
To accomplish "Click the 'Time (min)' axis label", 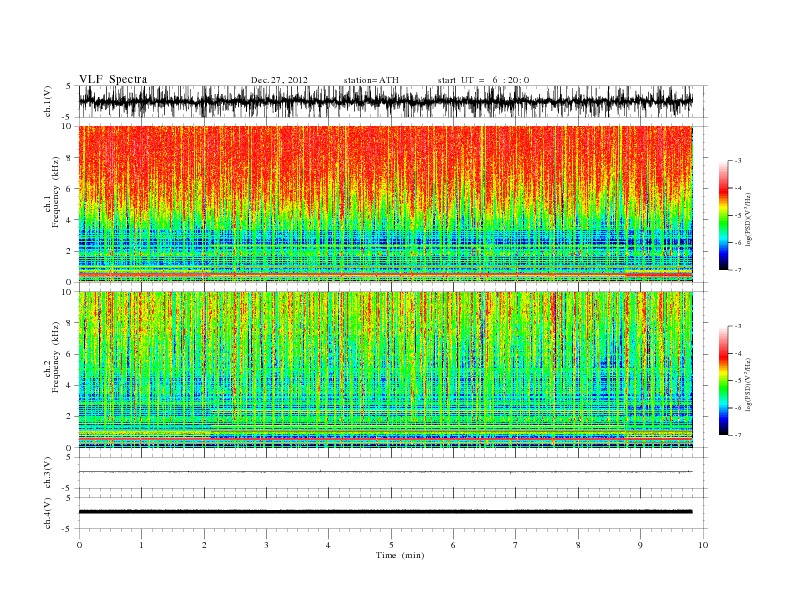I will tap(400, 555).
